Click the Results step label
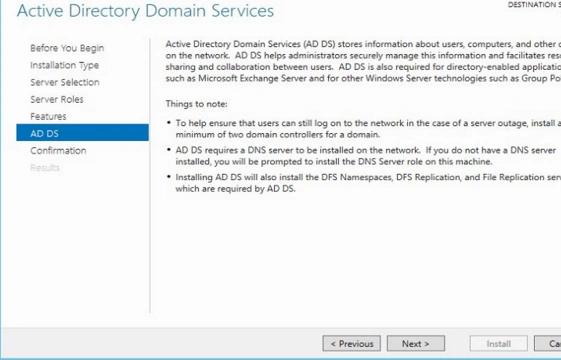This screenshot has height=360, width=561. click(45, 167)
